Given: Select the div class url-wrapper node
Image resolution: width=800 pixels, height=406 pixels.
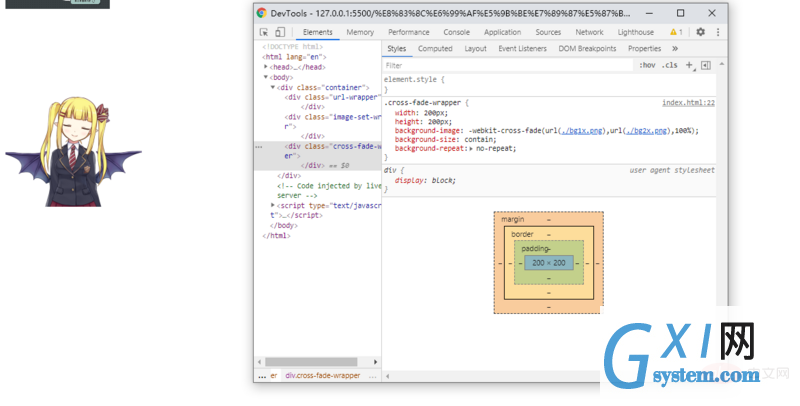Looking at the screenshot, I should 333,97.
